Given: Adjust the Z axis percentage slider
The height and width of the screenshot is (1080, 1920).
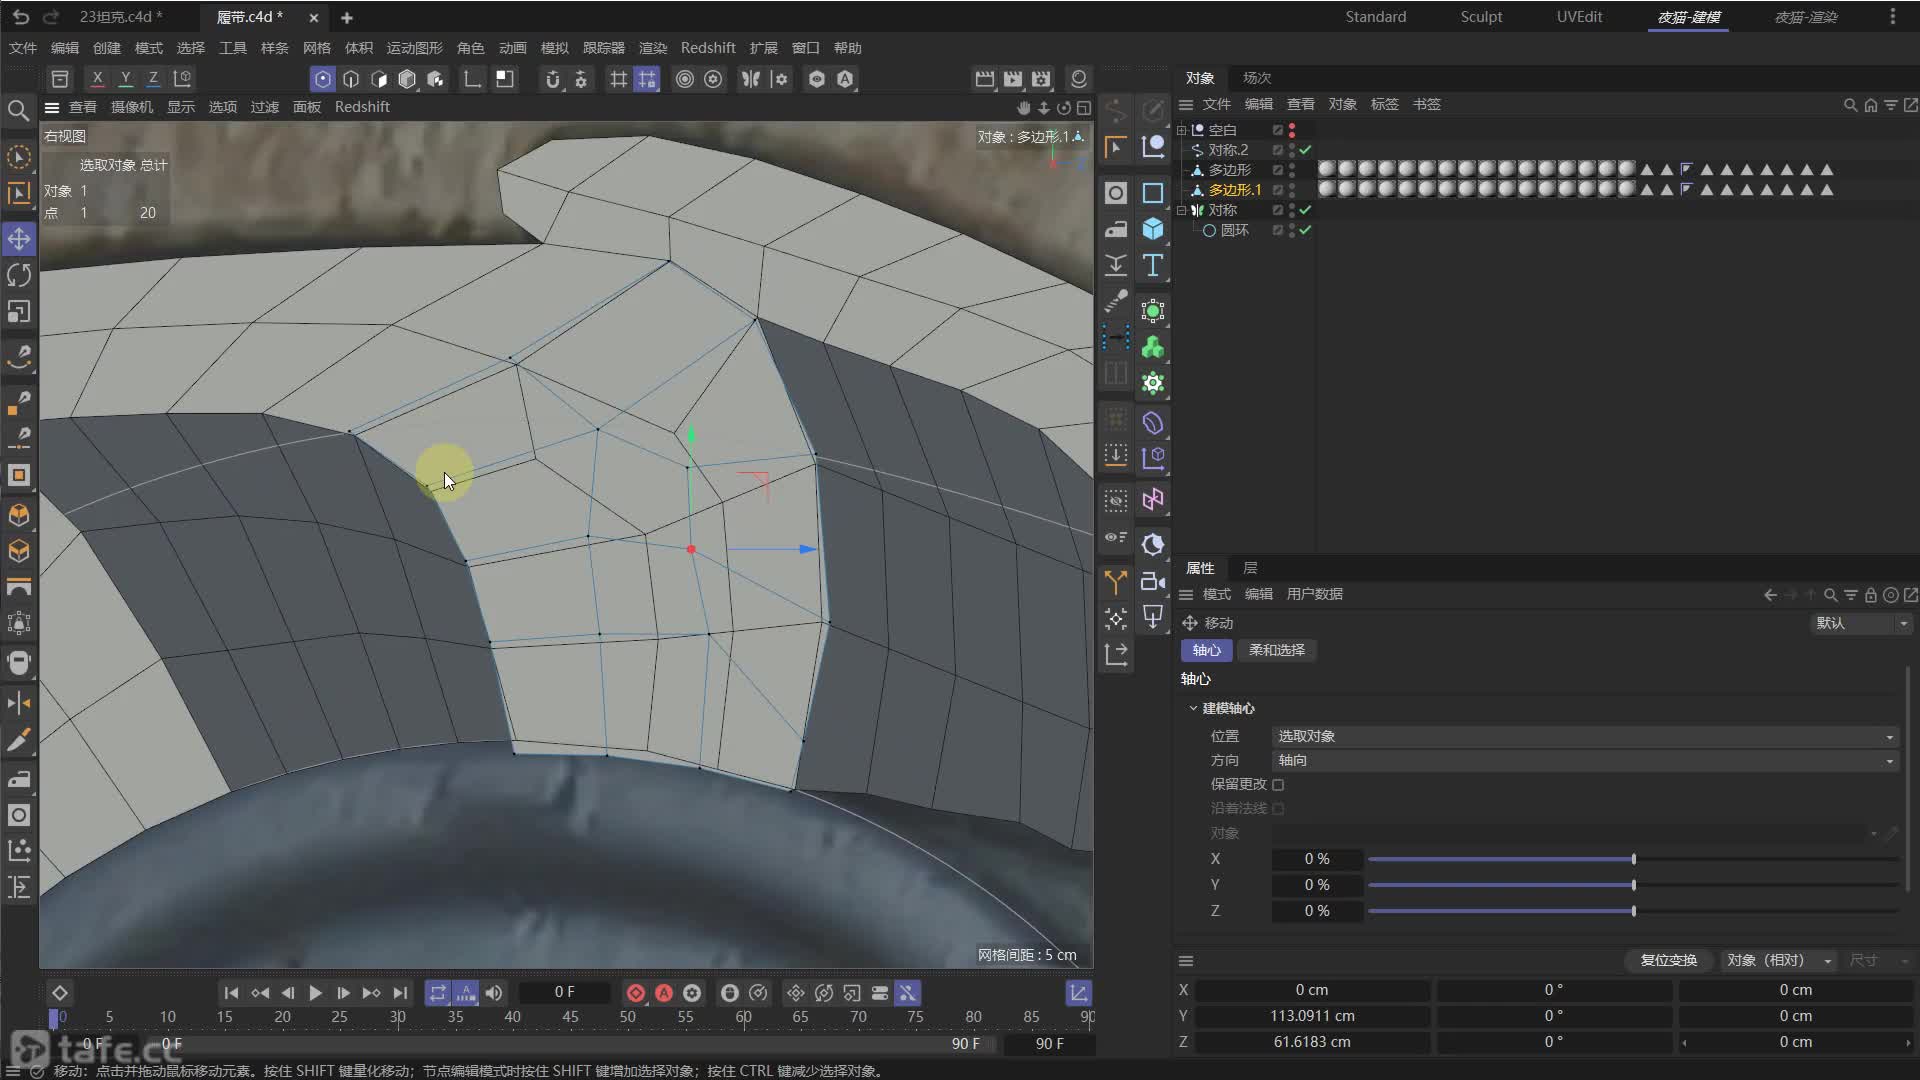Looking at the screenshot, I should click(1633, 911).
